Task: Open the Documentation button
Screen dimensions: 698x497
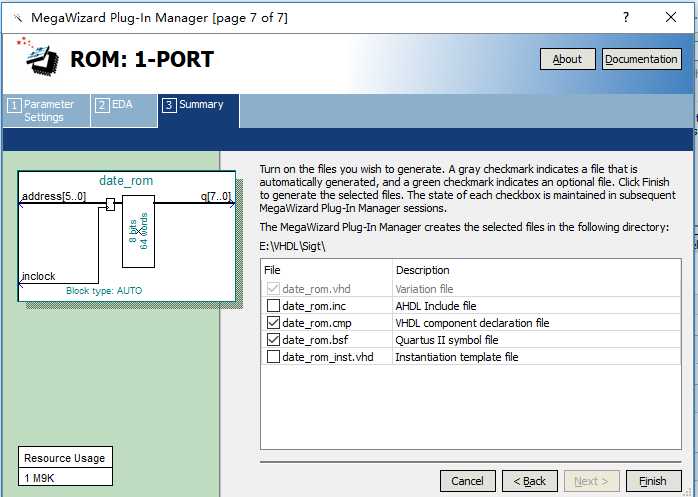Action: (641, 59)
